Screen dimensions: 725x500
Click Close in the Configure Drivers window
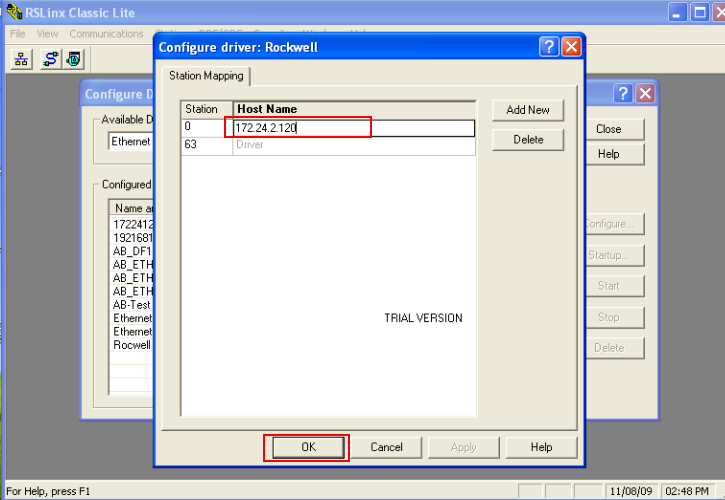(x=614, y=130)
